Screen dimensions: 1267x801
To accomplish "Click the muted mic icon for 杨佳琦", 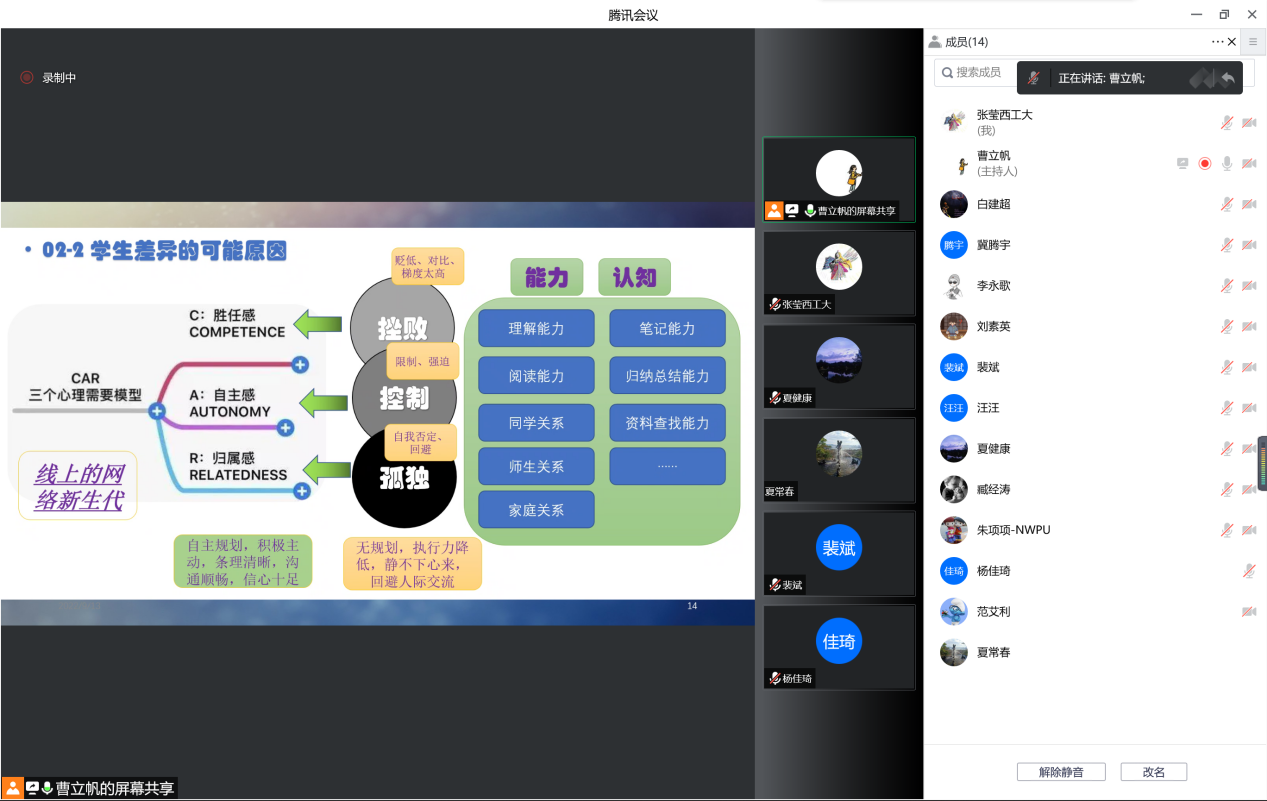I will [1249, 571].
